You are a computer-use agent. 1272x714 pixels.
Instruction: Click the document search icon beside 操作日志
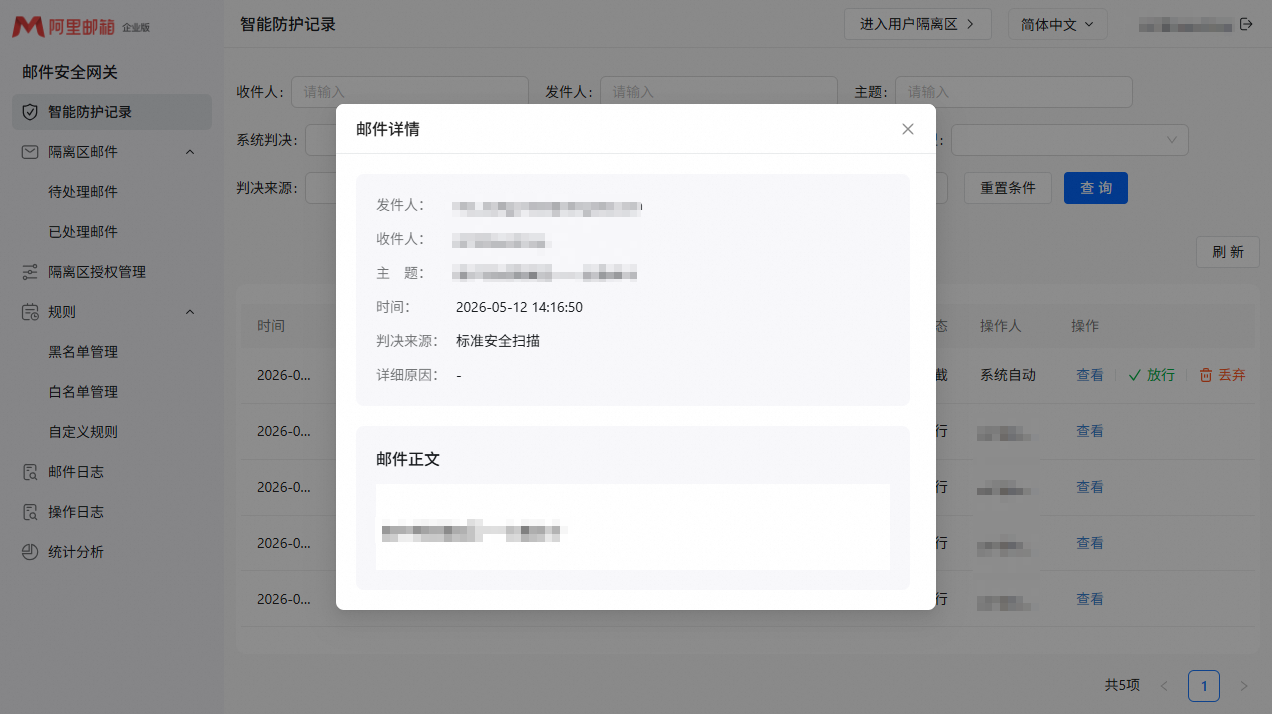pos(30,512)
